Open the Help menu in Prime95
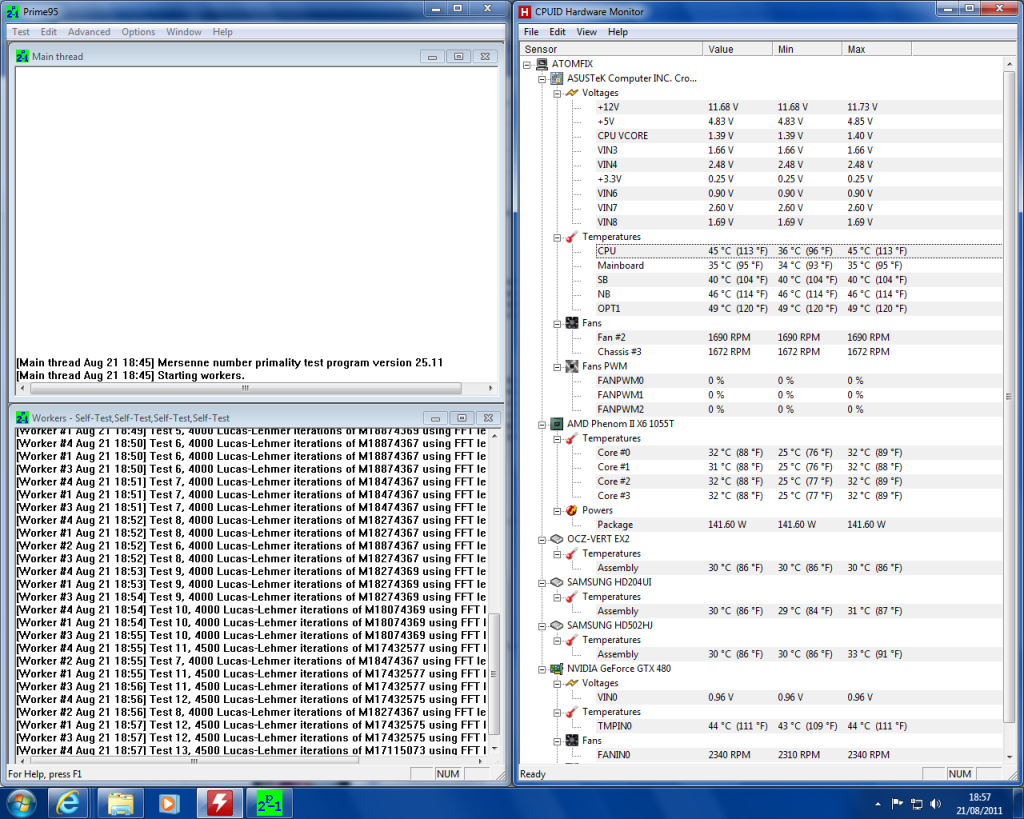Viewport: 1024px width, 819px height. click(x=222, y=32)
